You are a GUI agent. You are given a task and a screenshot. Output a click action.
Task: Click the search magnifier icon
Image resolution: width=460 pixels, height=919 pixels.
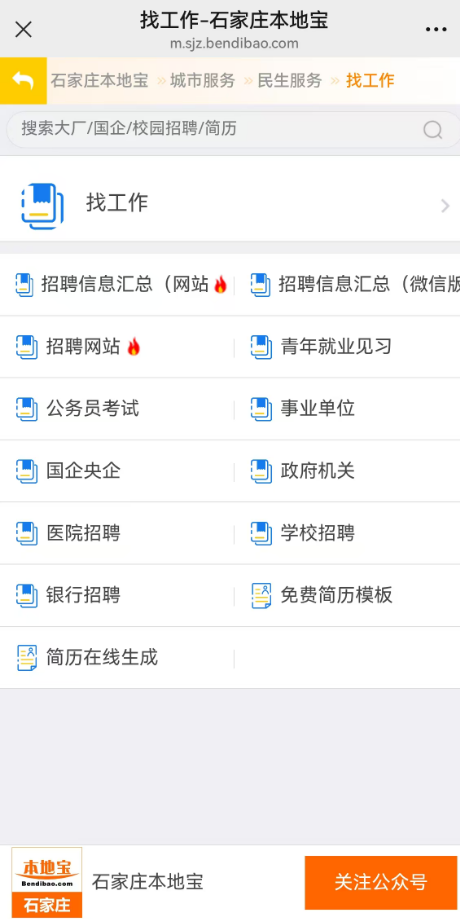pyautogui.click(x=432, y=130)
